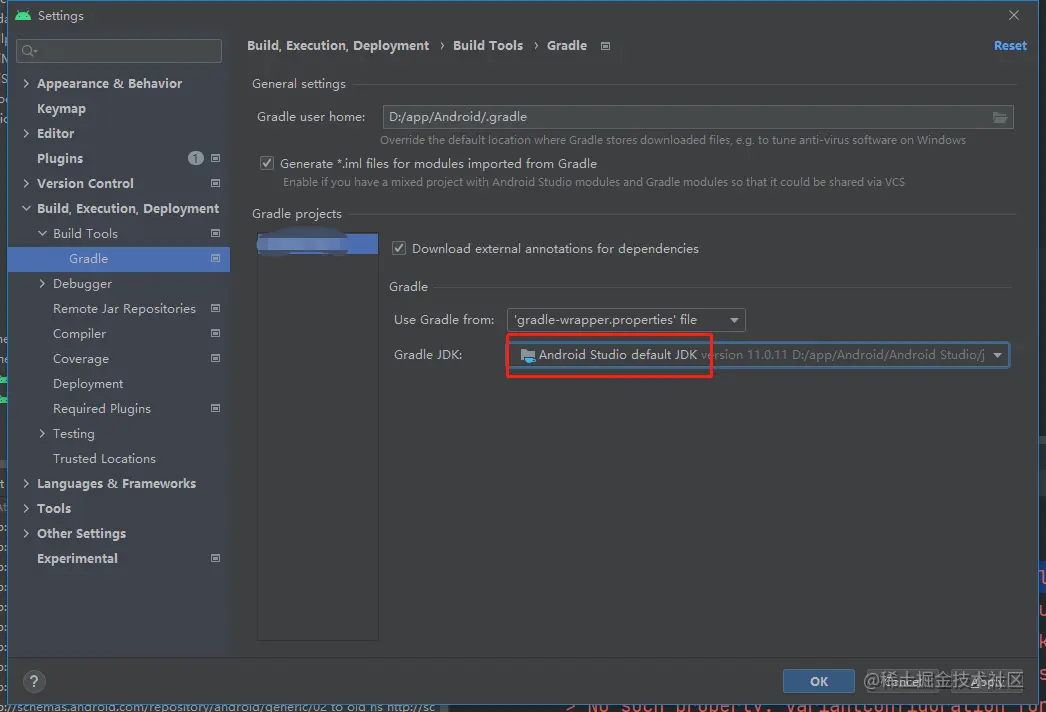Open the Use Gradle from dropdown
This screenshot has height=712, width=1046.
coord(626,320)
